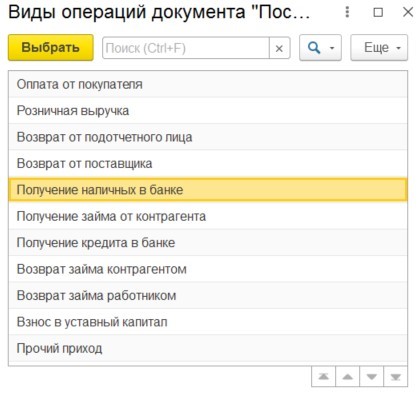Click into the Поиск (Ctrl+F) search field

(186, 48)
